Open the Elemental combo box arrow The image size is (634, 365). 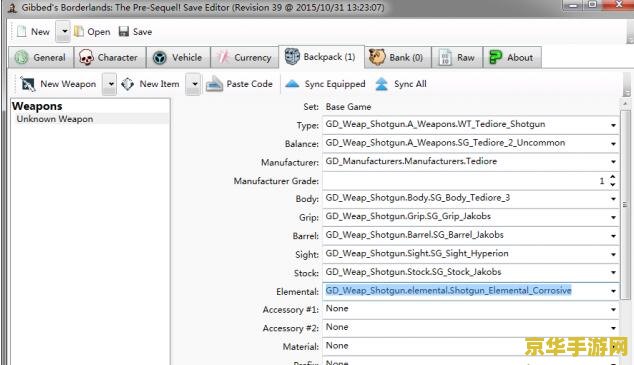pos(613,291)
